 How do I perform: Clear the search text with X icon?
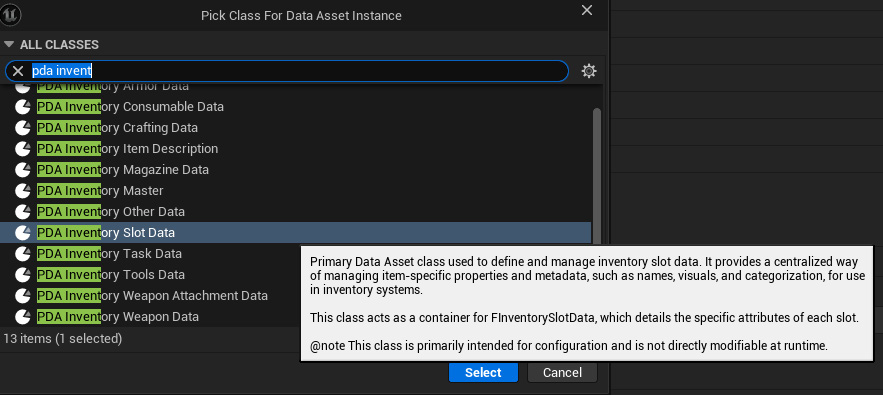tap(18, 71)
